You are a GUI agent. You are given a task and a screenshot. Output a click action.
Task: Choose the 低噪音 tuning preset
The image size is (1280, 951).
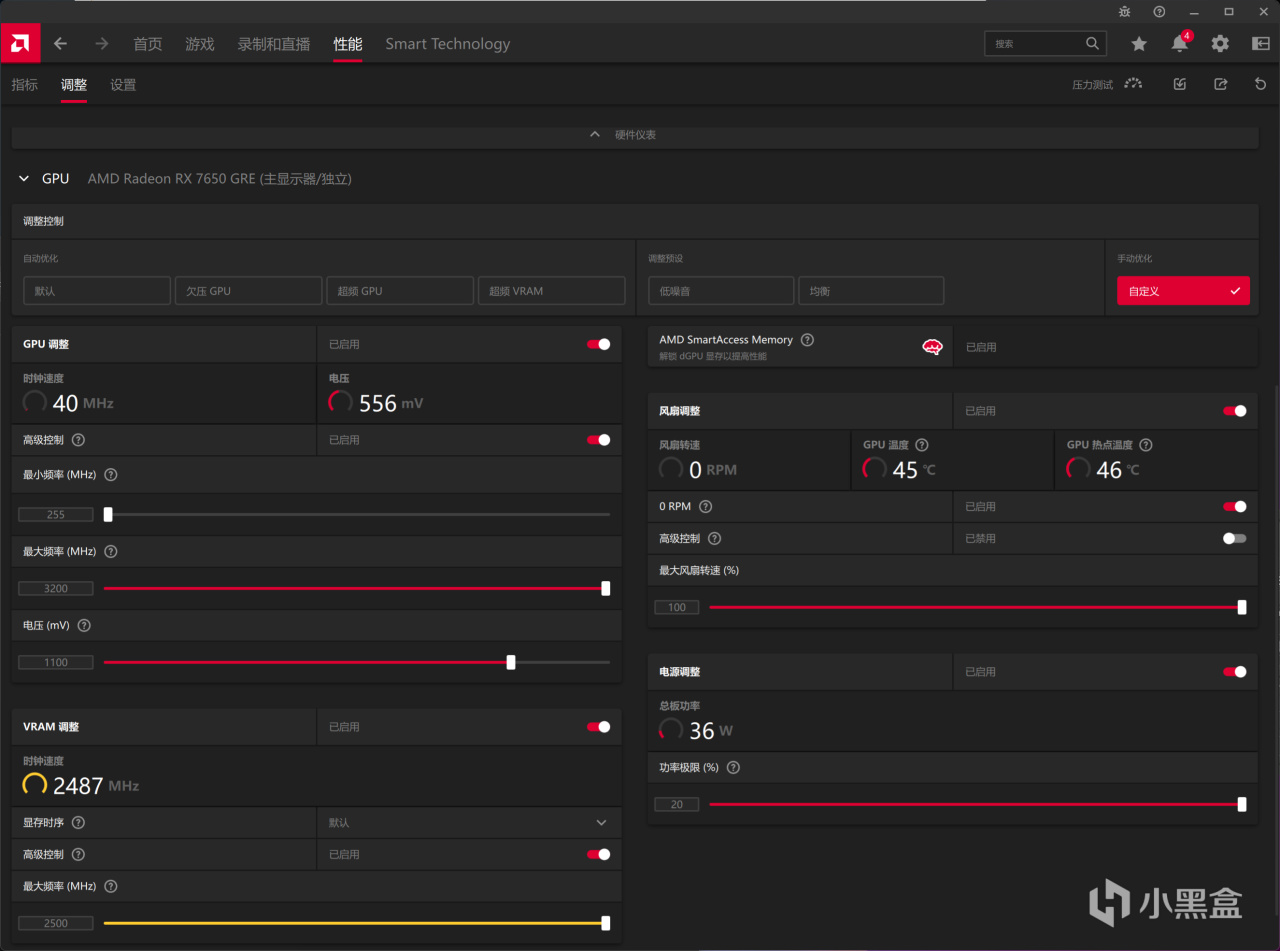click(x=721, y=291)
